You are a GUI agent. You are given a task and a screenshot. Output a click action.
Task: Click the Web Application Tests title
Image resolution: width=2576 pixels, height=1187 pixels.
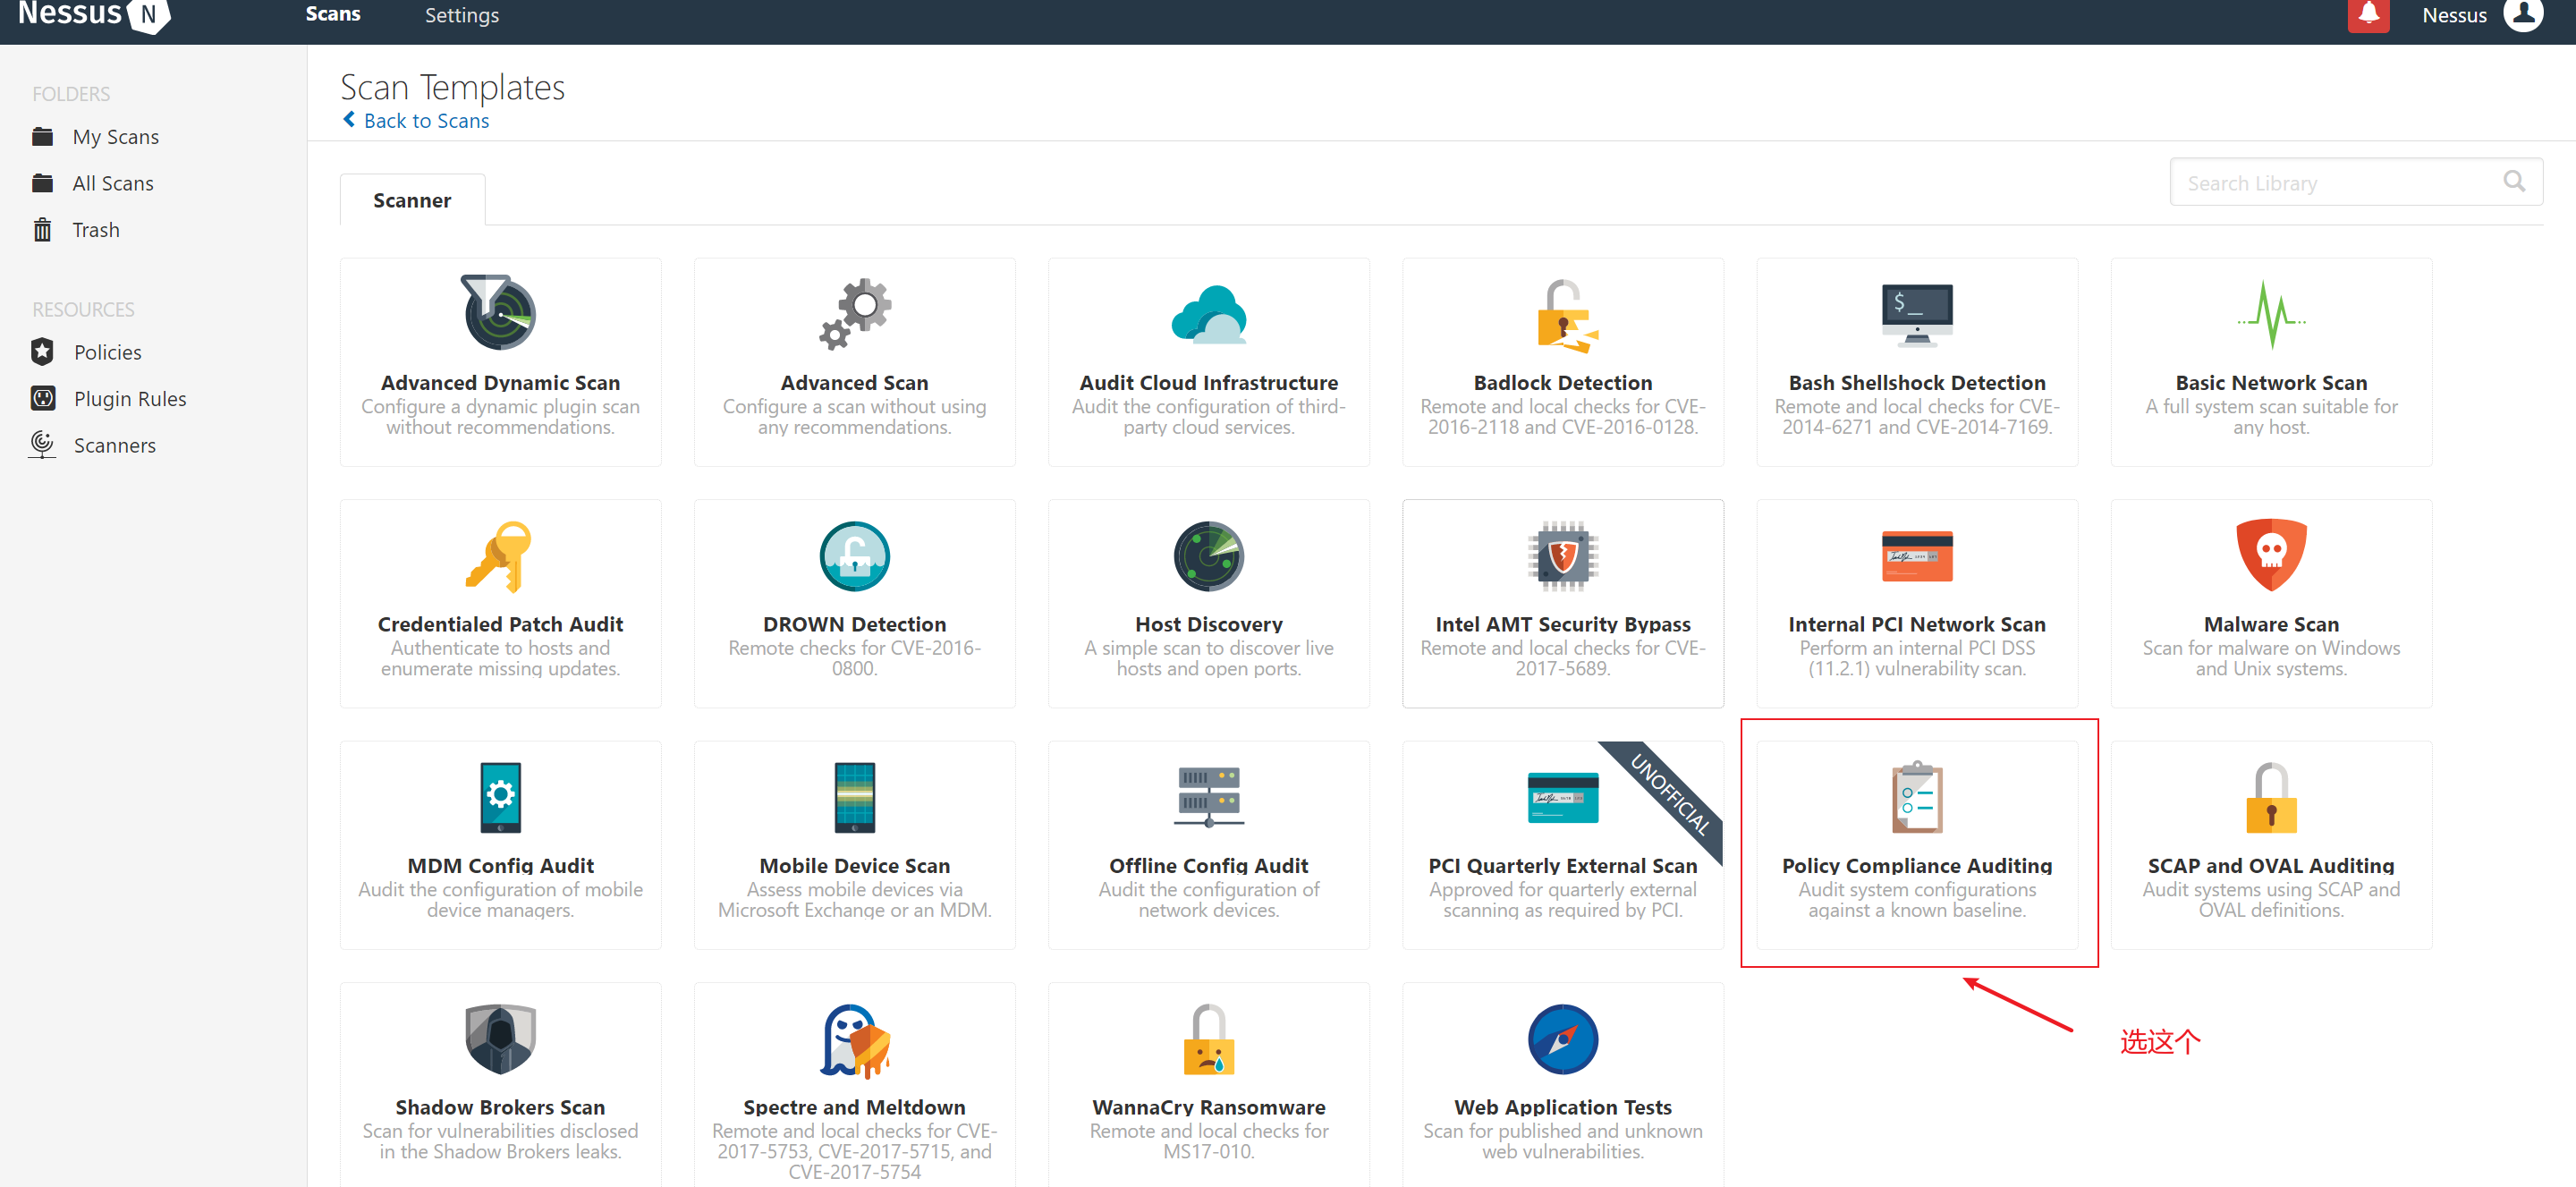(1563, 1107)
